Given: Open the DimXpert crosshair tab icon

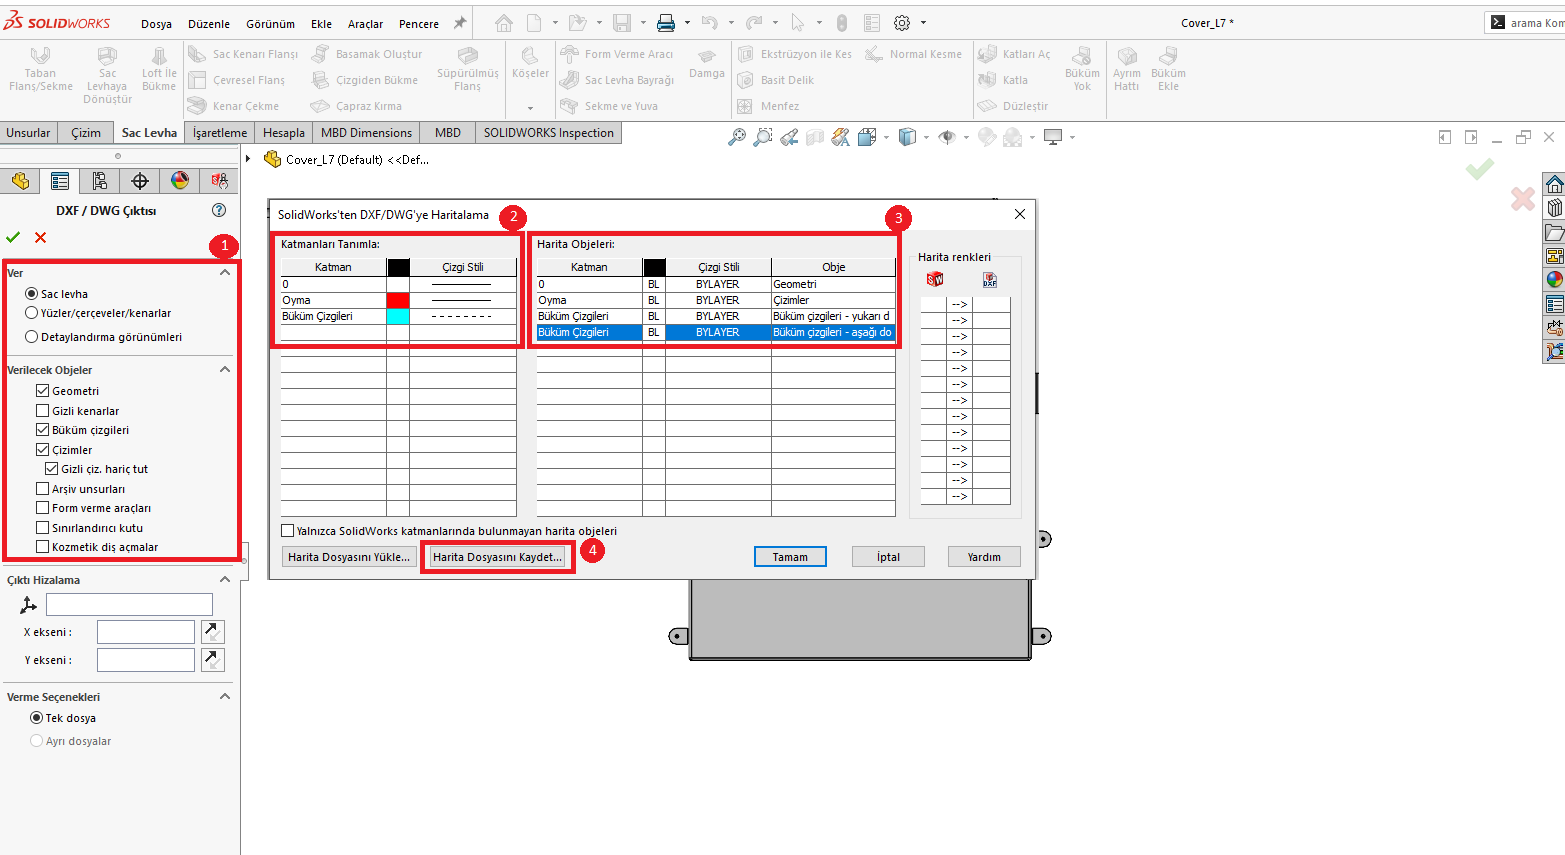Looking at the screenshot, I should [x=140, y=181].
